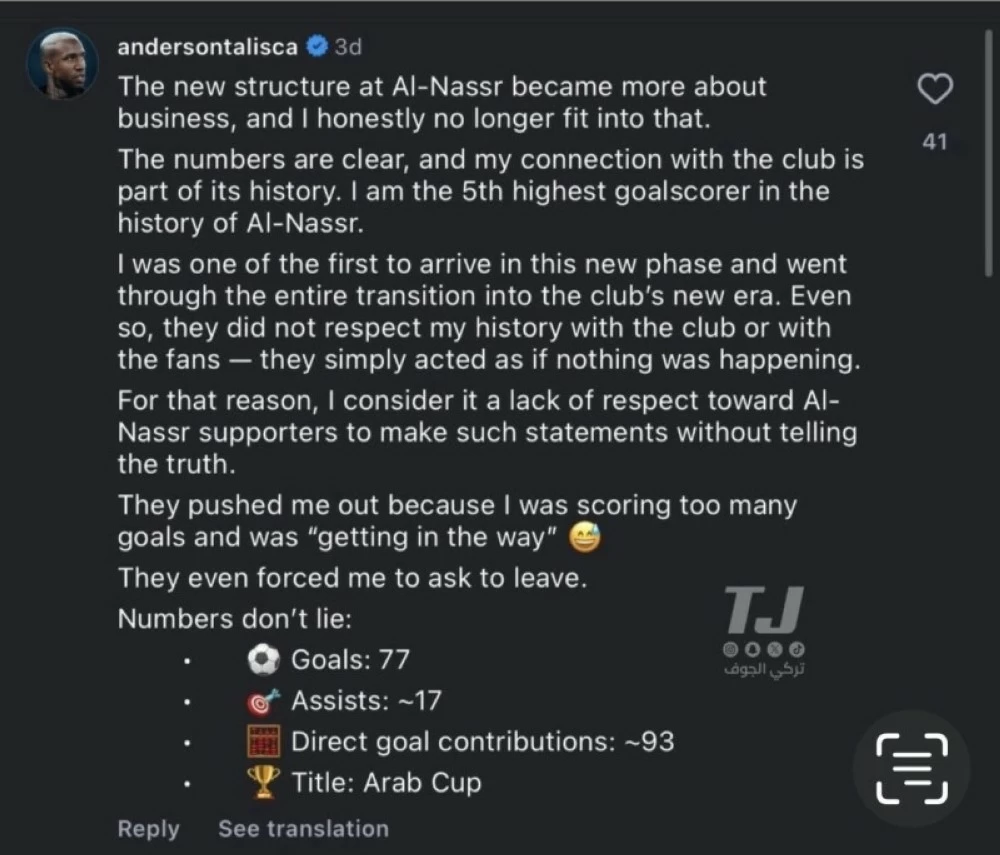Click the Arabic watermark text under TJ
The image size is (1000, 855).
763,668
